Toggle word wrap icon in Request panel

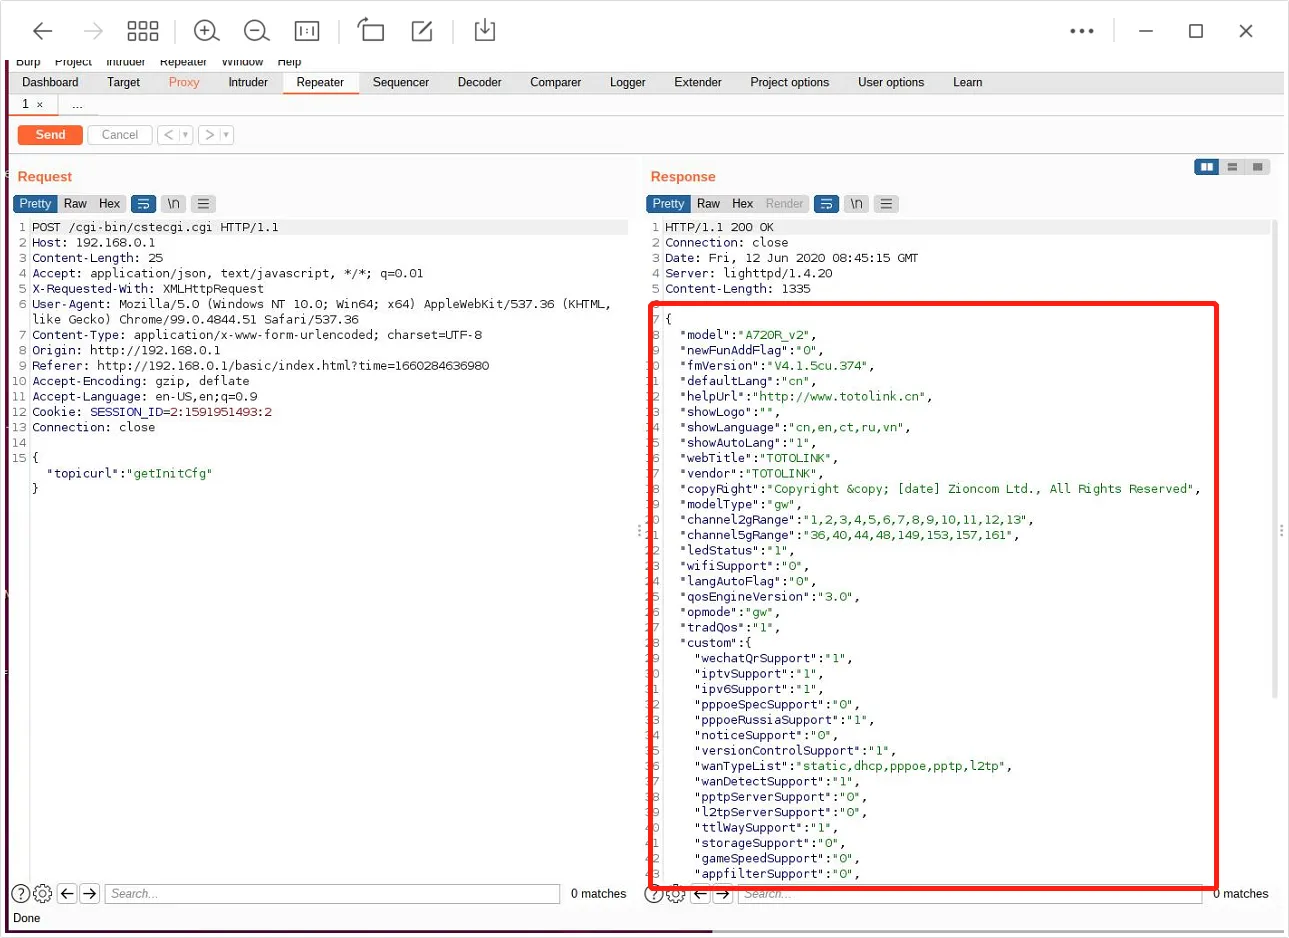pyautogui.click(x=144, y=204)
